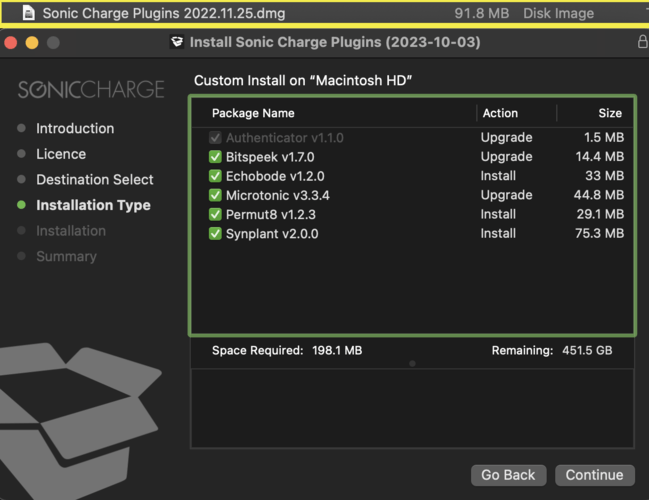Select the Echobode v1.2.0 package name

coord(275,176)
